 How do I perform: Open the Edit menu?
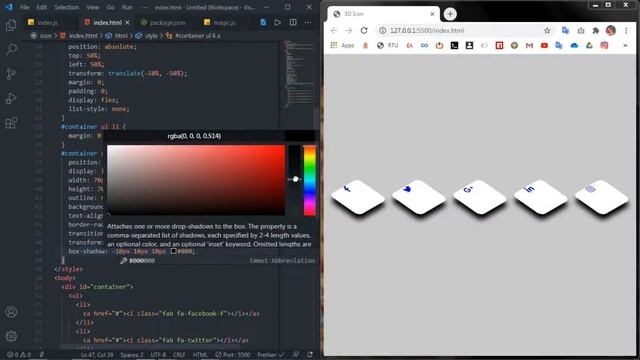(x=41, y=7)
